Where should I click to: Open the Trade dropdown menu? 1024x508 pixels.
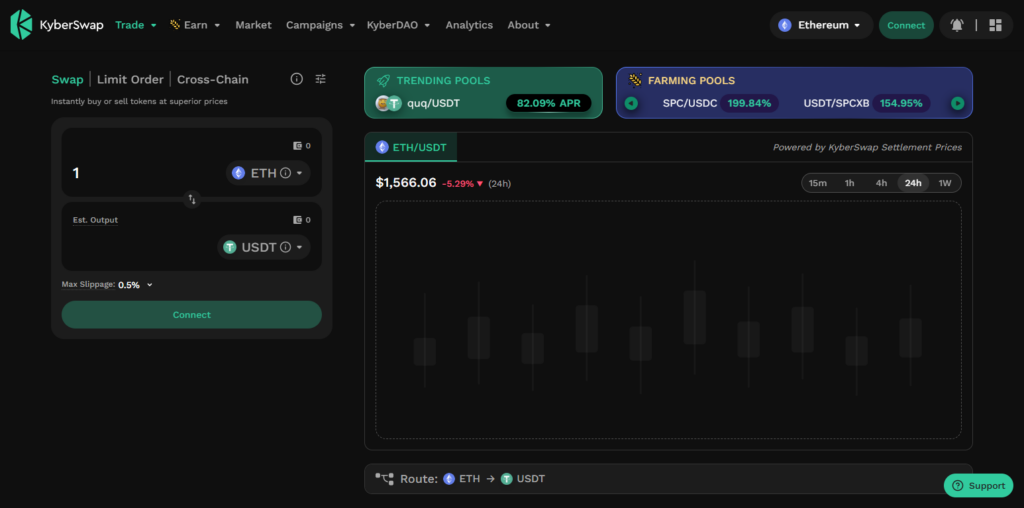click(x=136, y=25)
